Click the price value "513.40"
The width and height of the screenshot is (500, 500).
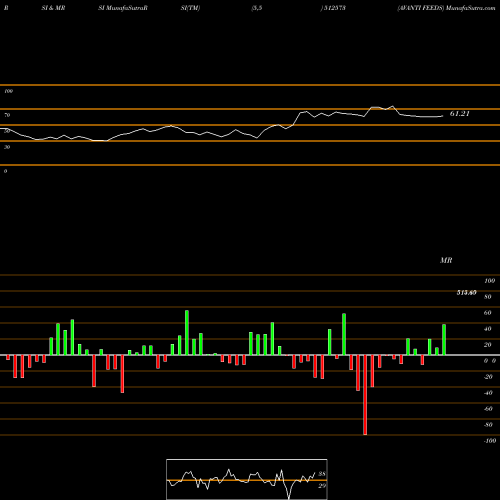pyautogui.click(x=466, y=293)
